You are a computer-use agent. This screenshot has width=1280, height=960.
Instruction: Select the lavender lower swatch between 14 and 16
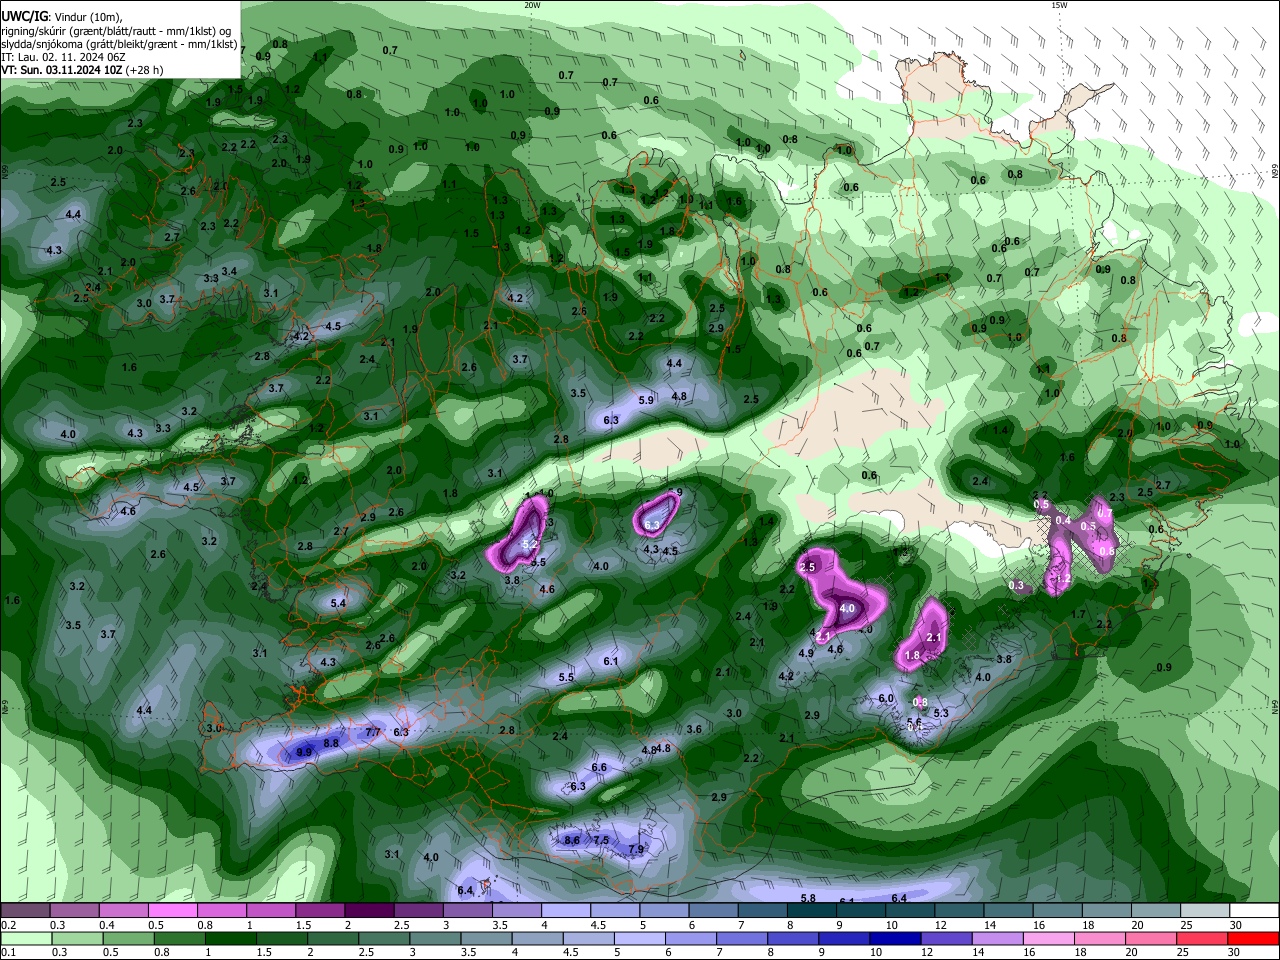(x=996, y=939)
